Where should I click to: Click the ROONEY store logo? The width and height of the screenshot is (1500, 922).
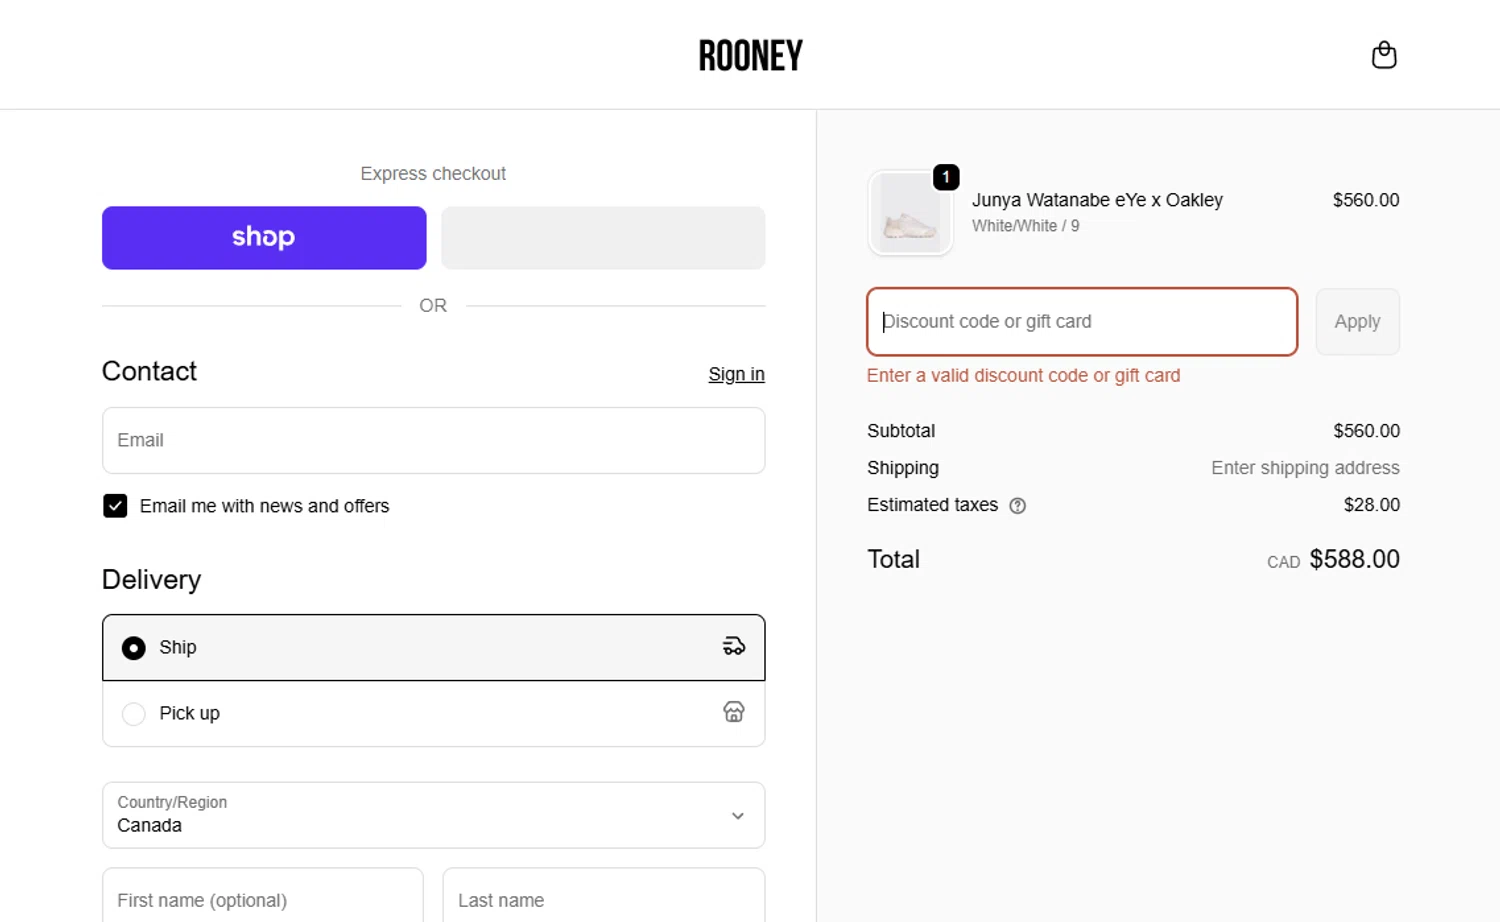750,56
